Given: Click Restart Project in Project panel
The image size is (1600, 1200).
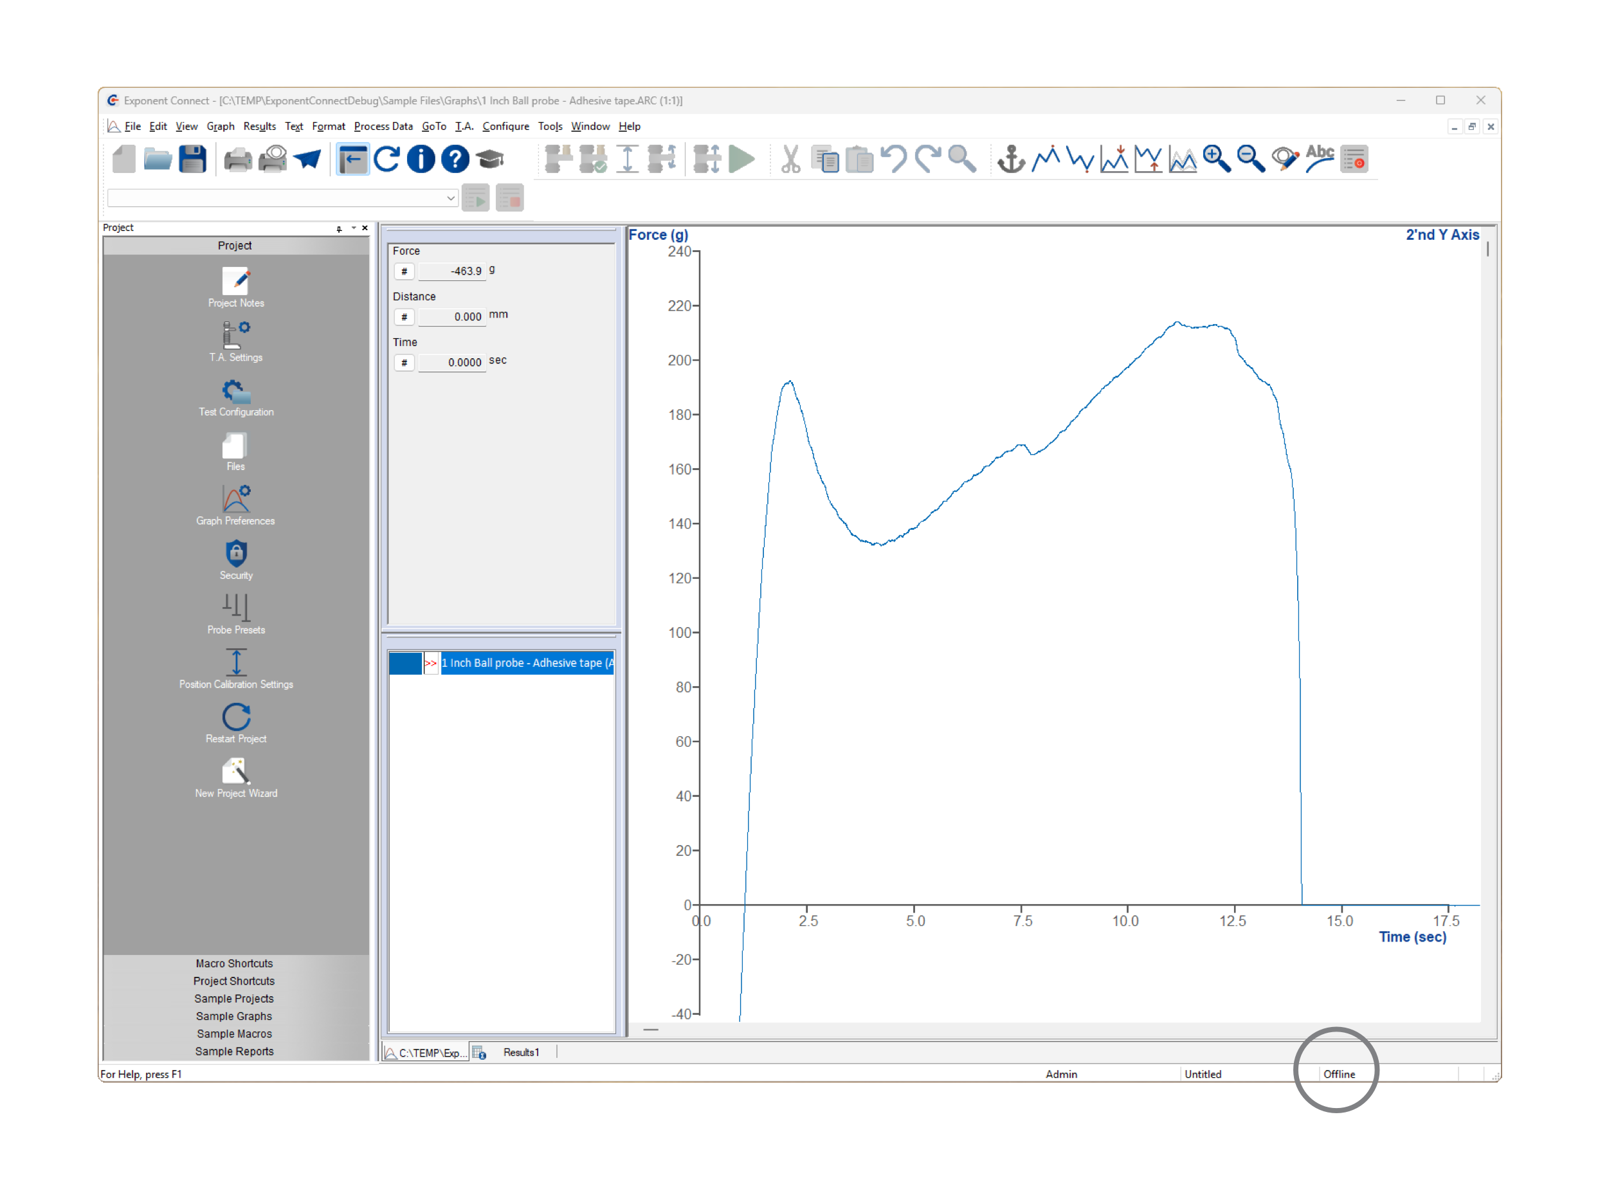Looking at the screenshot, I should (236, 724).
